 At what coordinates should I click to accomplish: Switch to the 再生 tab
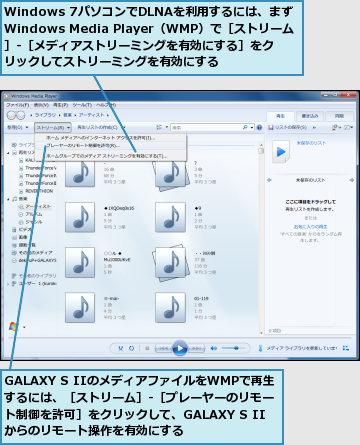click(x=280, y=116)
